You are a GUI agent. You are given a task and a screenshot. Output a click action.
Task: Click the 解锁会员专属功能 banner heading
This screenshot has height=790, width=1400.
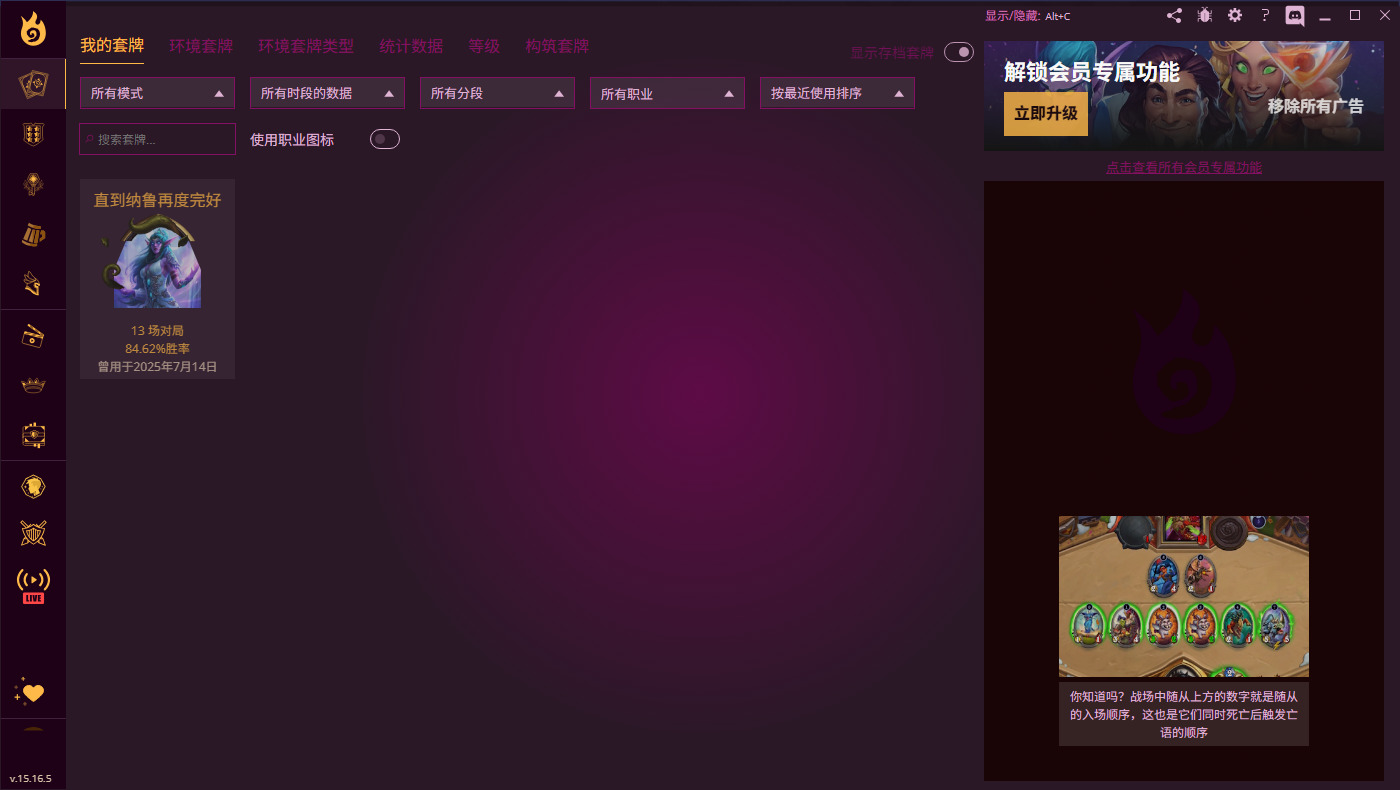pos(1092,71)
